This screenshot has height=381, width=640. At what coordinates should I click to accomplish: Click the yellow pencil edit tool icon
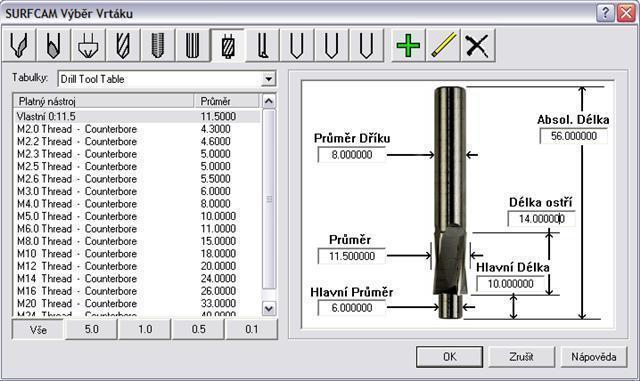pyautogui.click(x=443, y=45)
